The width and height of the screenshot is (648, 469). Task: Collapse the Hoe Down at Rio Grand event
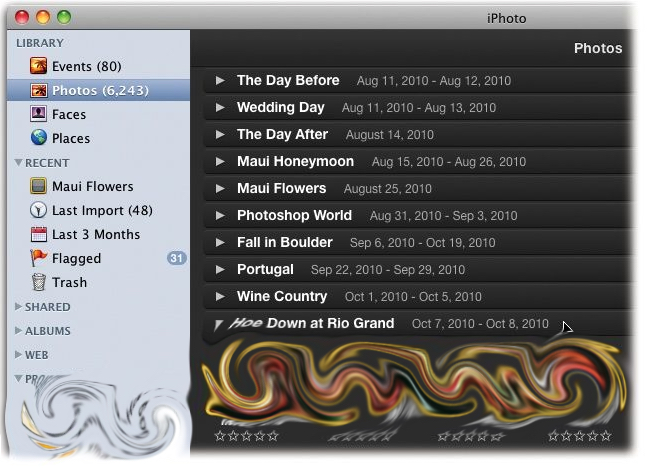point(219,325)
